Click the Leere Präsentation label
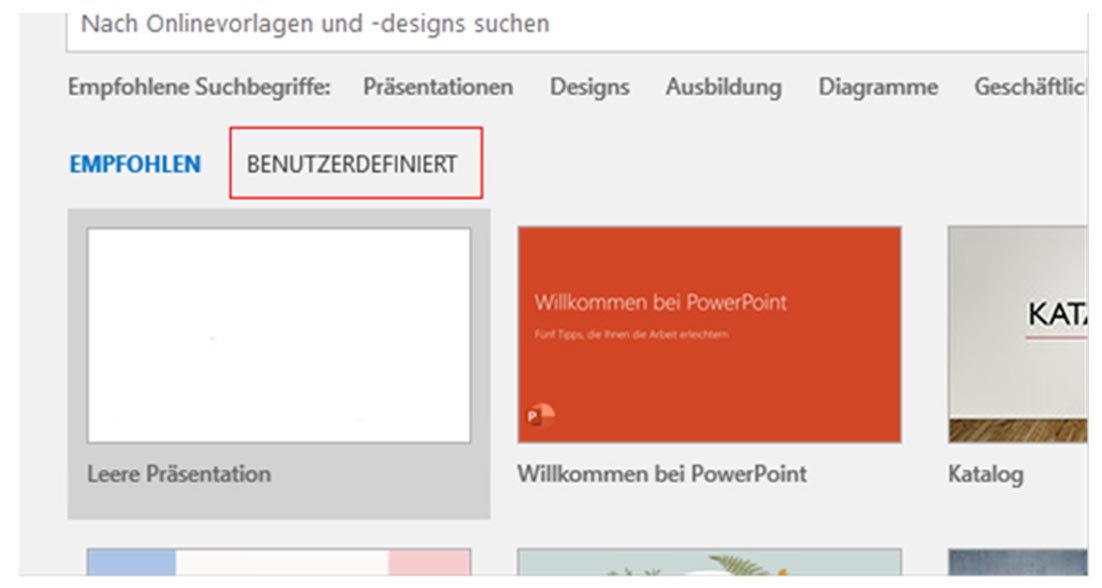 pyautogui.click(x=179, y=474)
